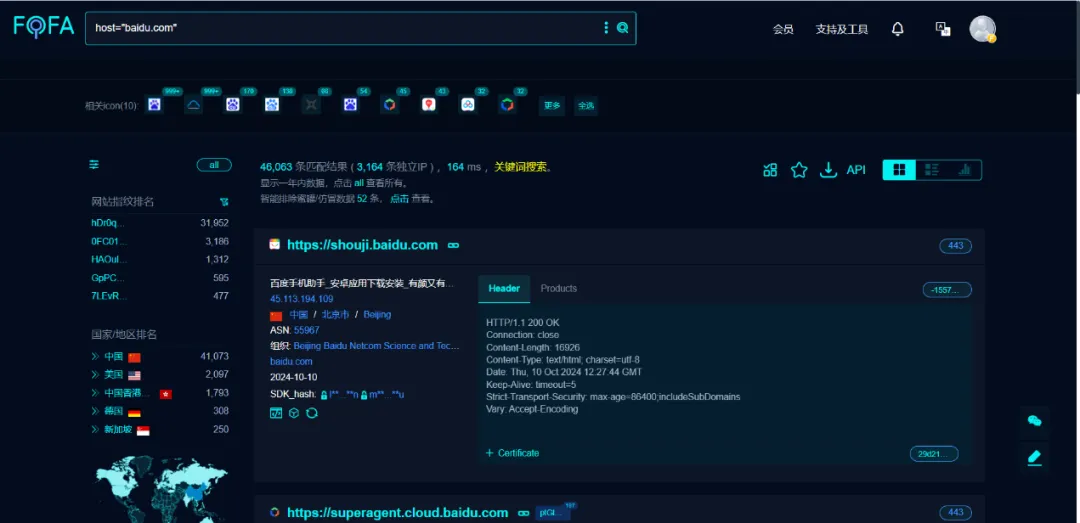
Task: Expand the 中国 country filter
Action: pos(95,357)
